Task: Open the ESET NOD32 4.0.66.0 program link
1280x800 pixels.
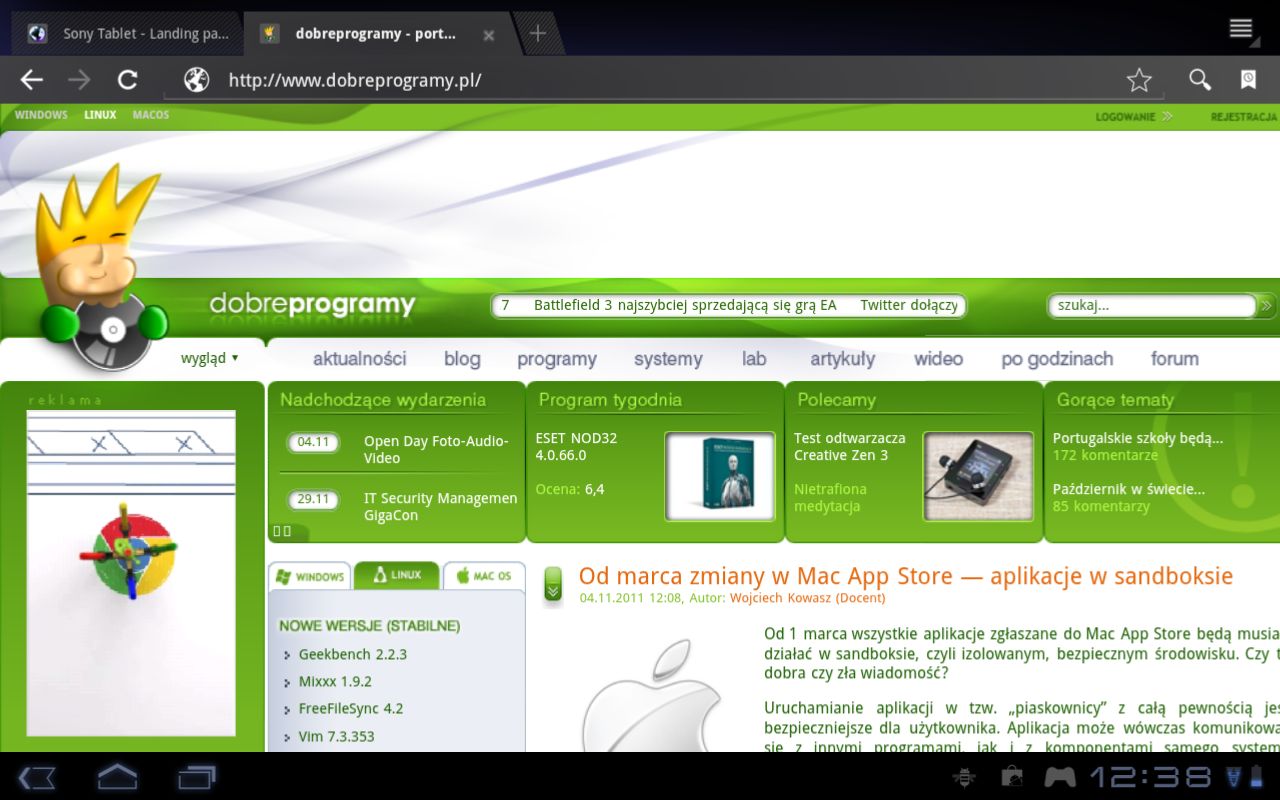Action: click(x=576, y=447)
